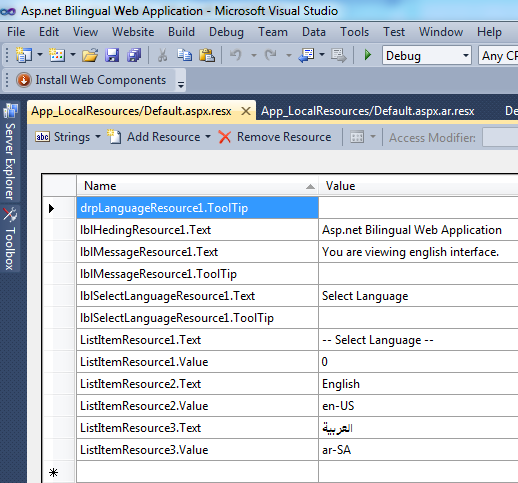Image resolution: width=518 pixels, height=483 pixels.
Task: Click the Value column header
Action: tap(418, 186)
